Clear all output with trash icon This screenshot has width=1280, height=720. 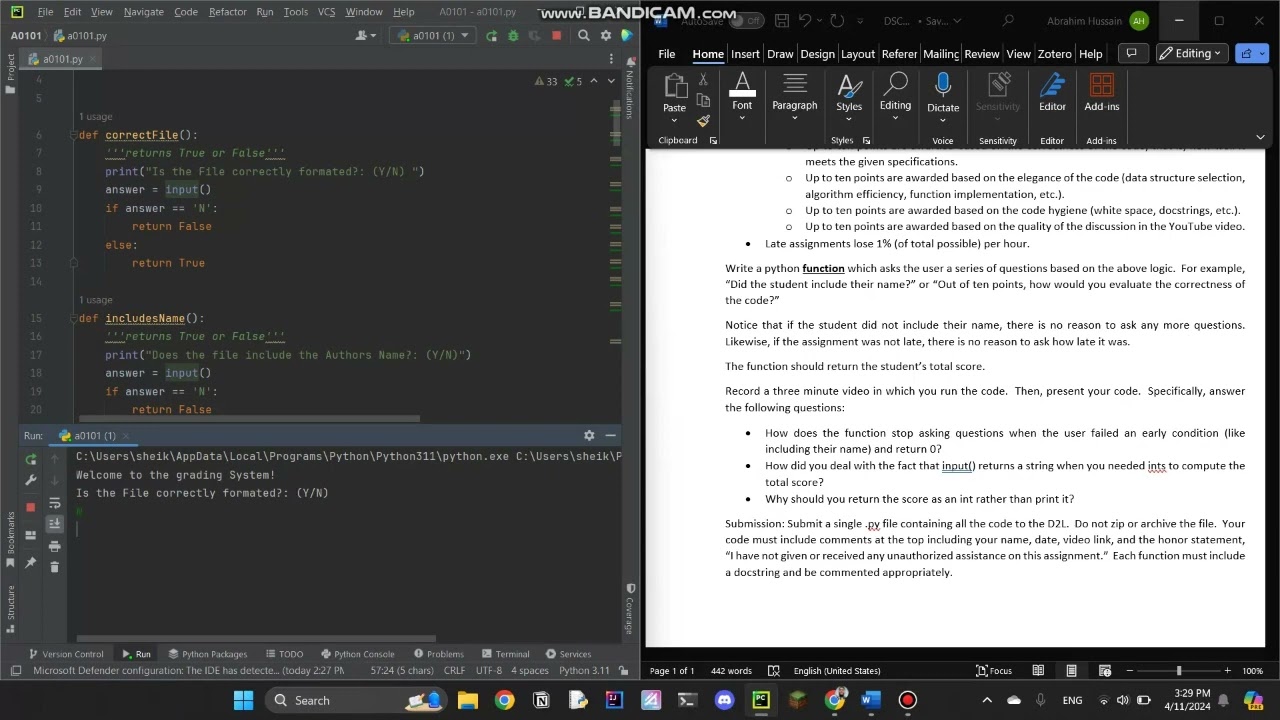54,566
